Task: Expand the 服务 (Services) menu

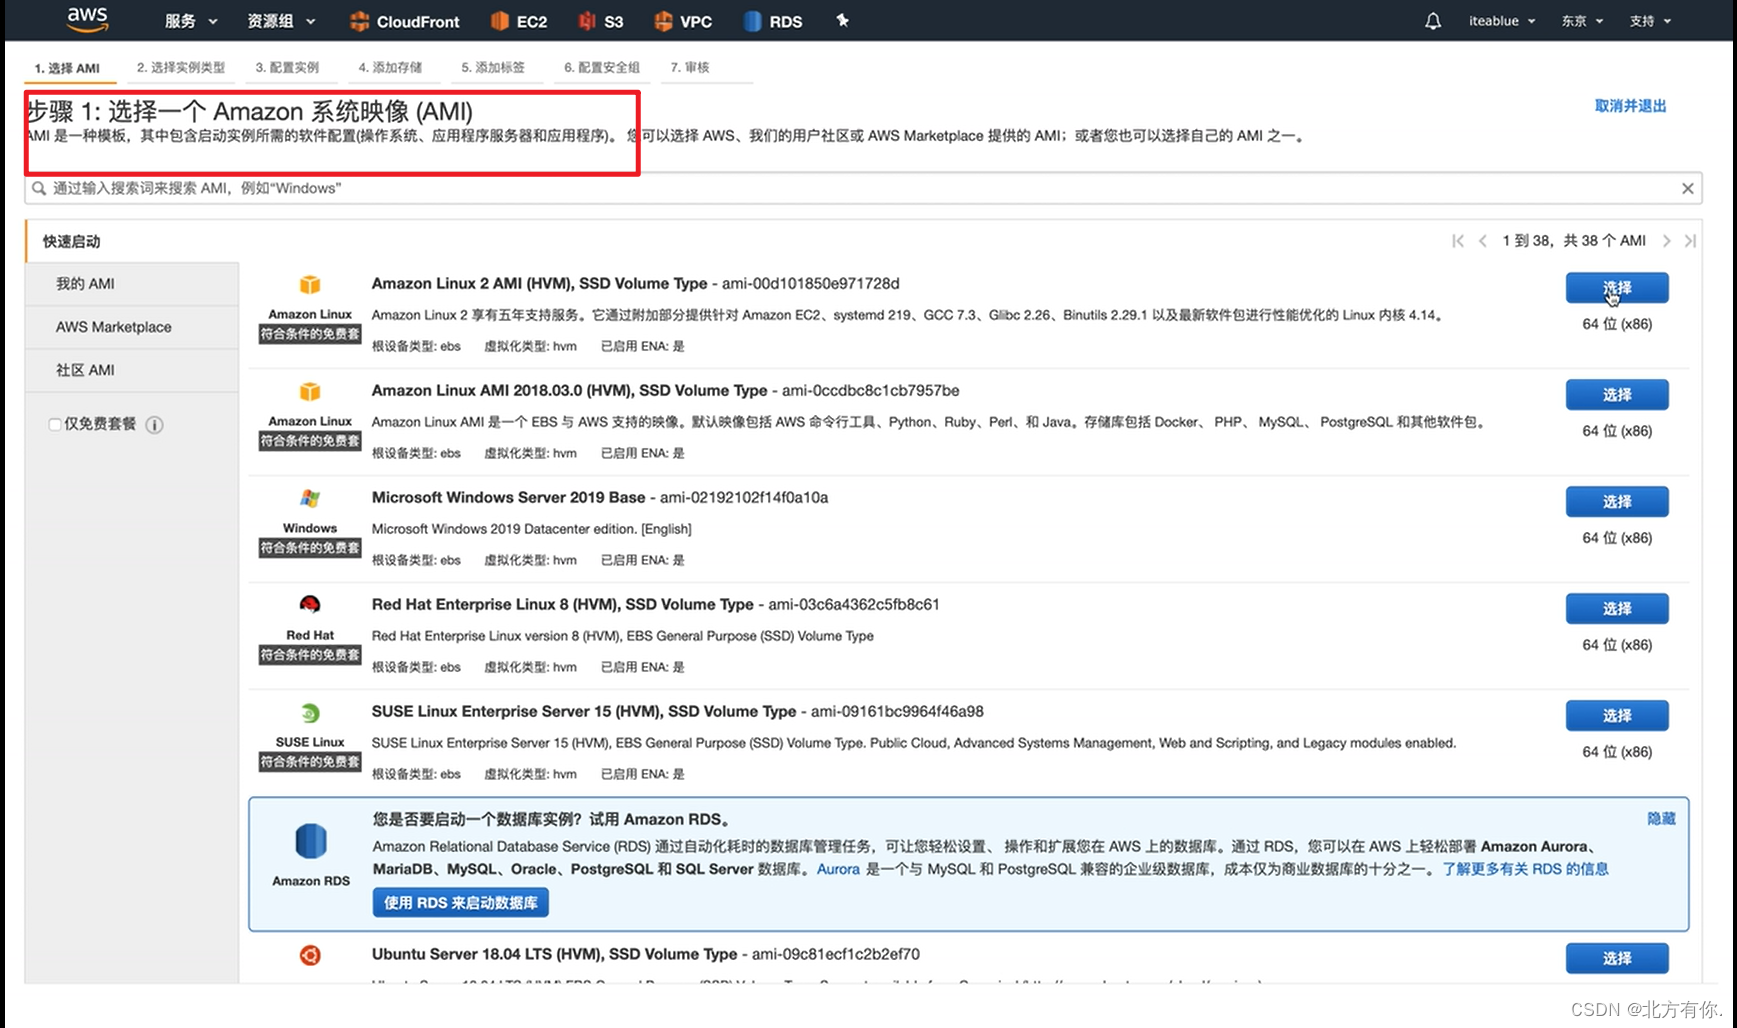Action: (x=191, y=21)
